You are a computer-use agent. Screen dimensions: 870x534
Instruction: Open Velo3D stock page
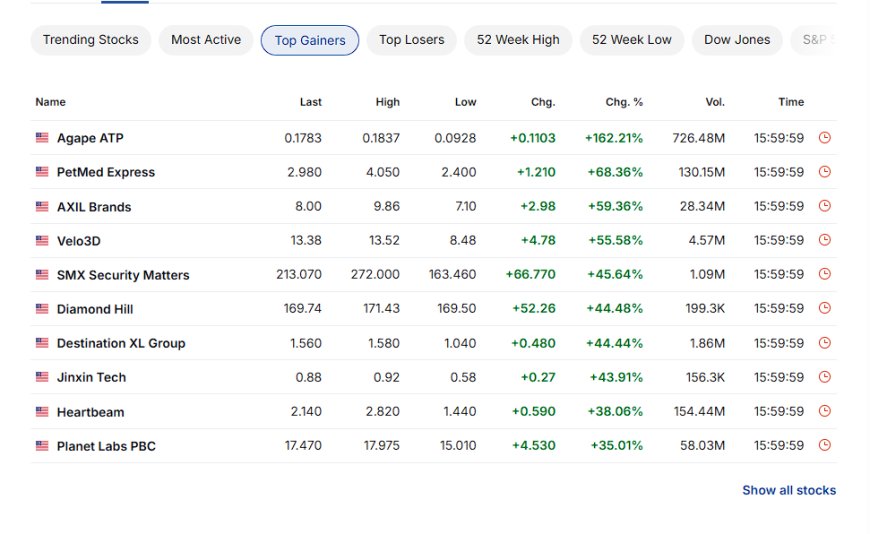tap(79, 241)
